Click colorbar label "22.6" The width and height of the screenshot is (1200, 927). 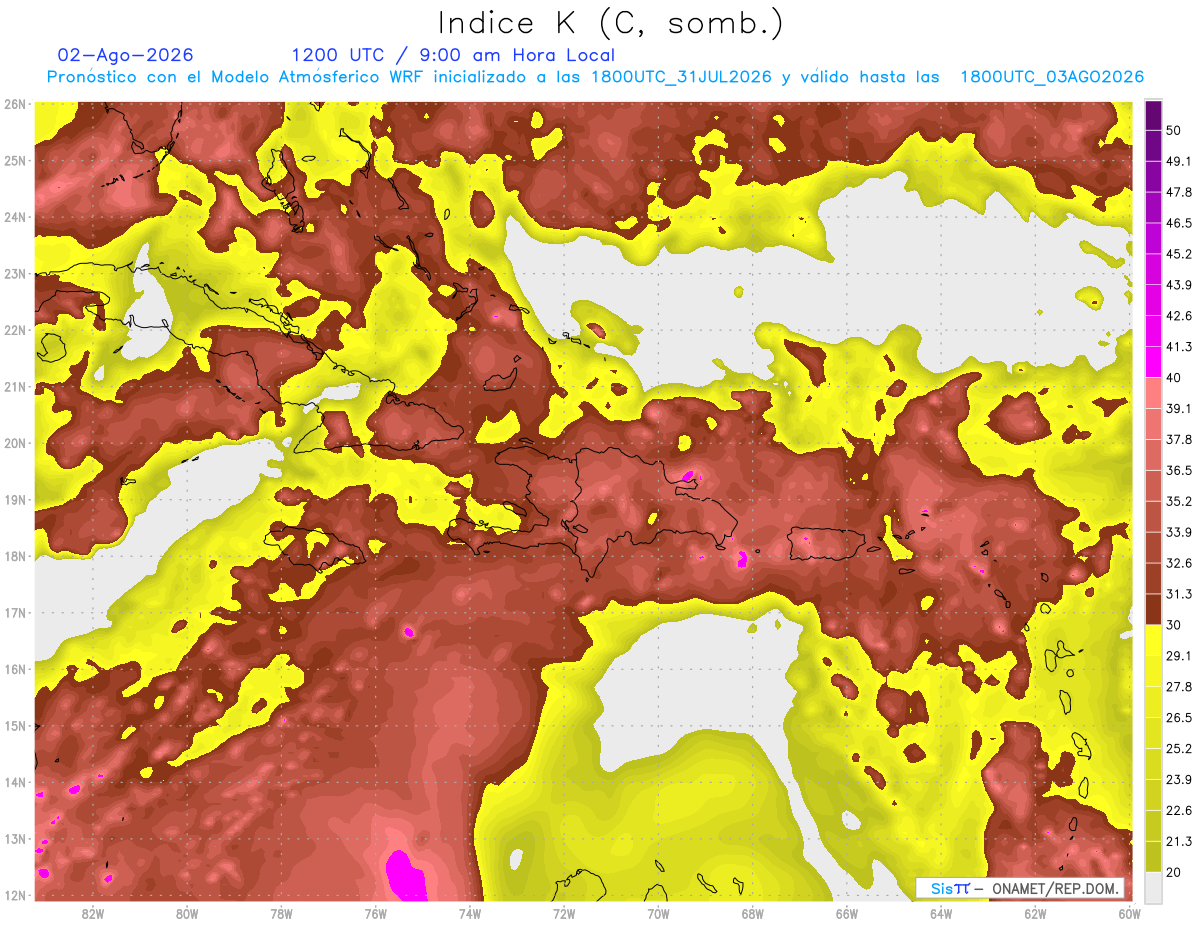click(x=1178, y=810)
